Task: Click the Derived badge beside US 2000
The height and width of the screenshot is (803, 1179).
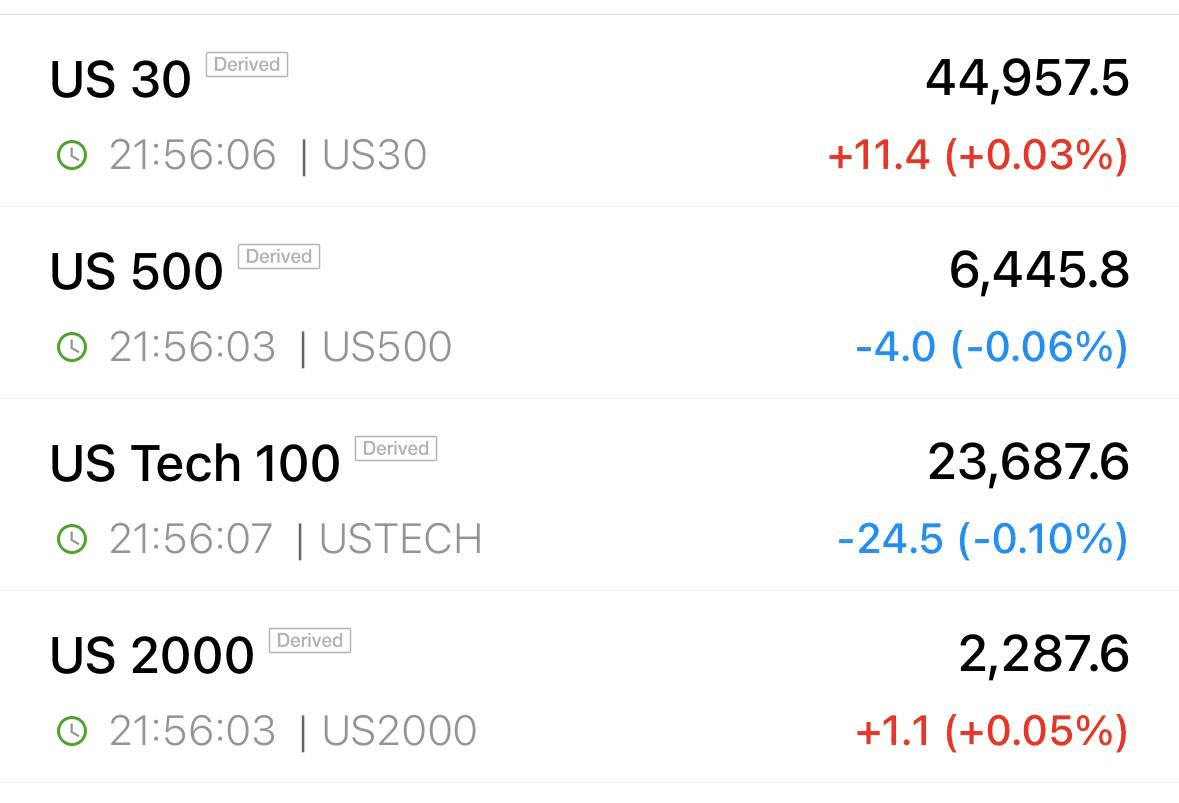Action: tap(310, 640)
